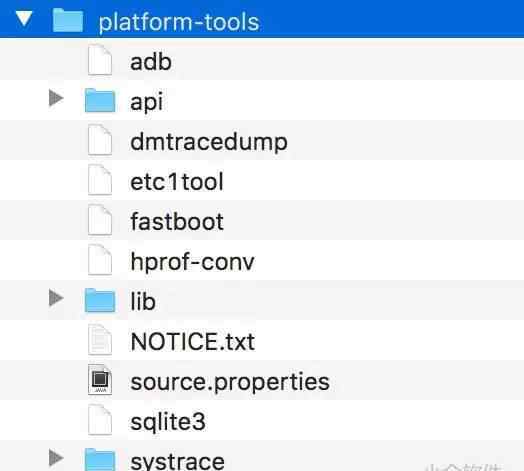Collapse the platform-tools folder
524x471 pixels.
[24, 18]
